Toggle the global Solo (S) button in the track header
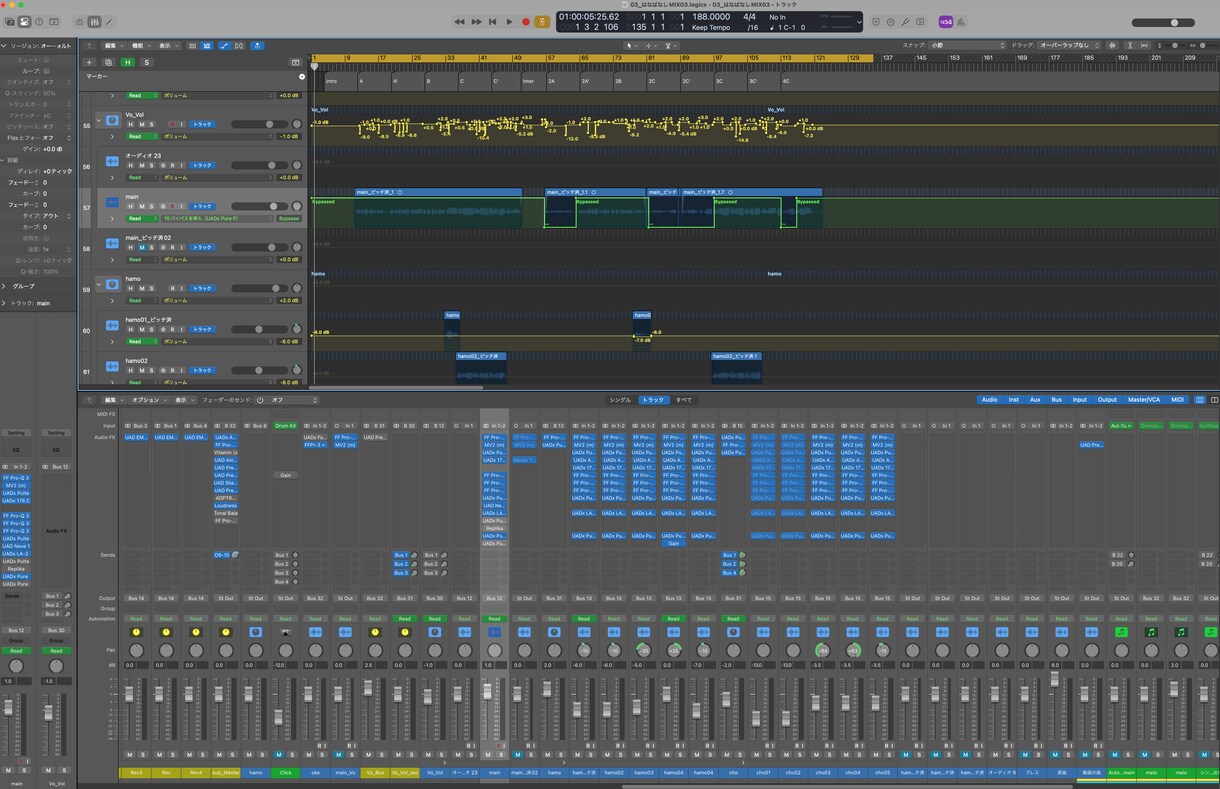Viewport: 1220px width, 789px height. 147,62
